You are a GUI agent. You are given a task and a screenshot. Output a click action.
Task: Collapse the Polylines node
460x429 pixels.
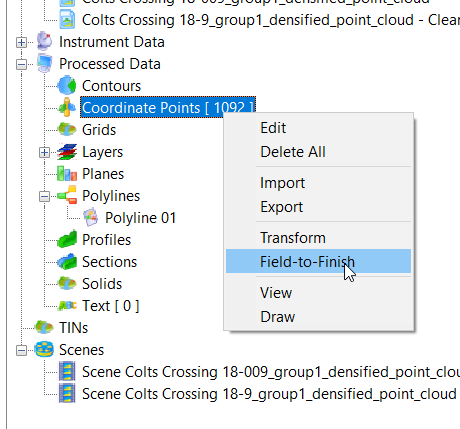click(44, 196)
